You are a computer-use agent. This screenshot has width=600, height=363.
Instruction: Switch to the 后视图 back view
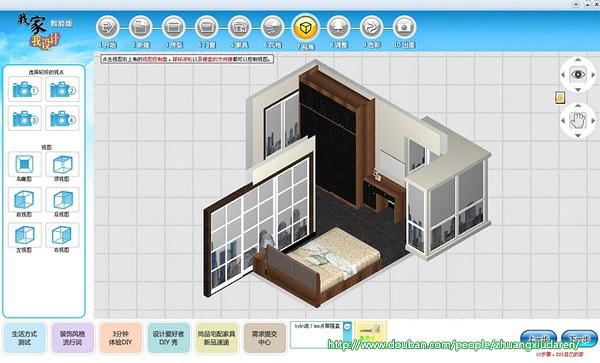[x=62, y=200]
